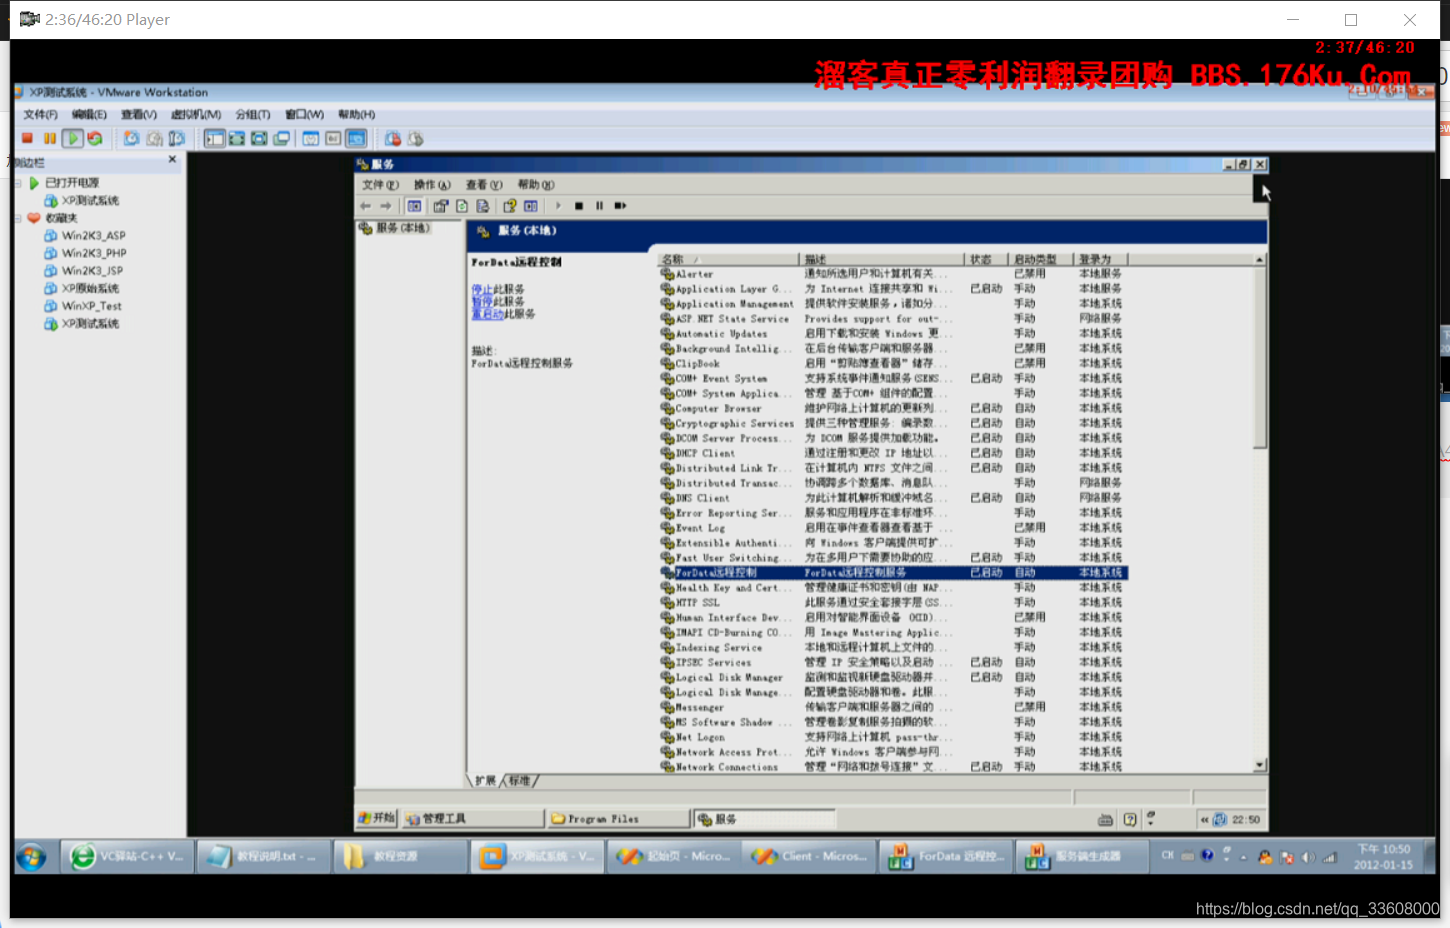Click the VMware console view icon
This screenshot has width=1450, height=928.
[356, 138]
